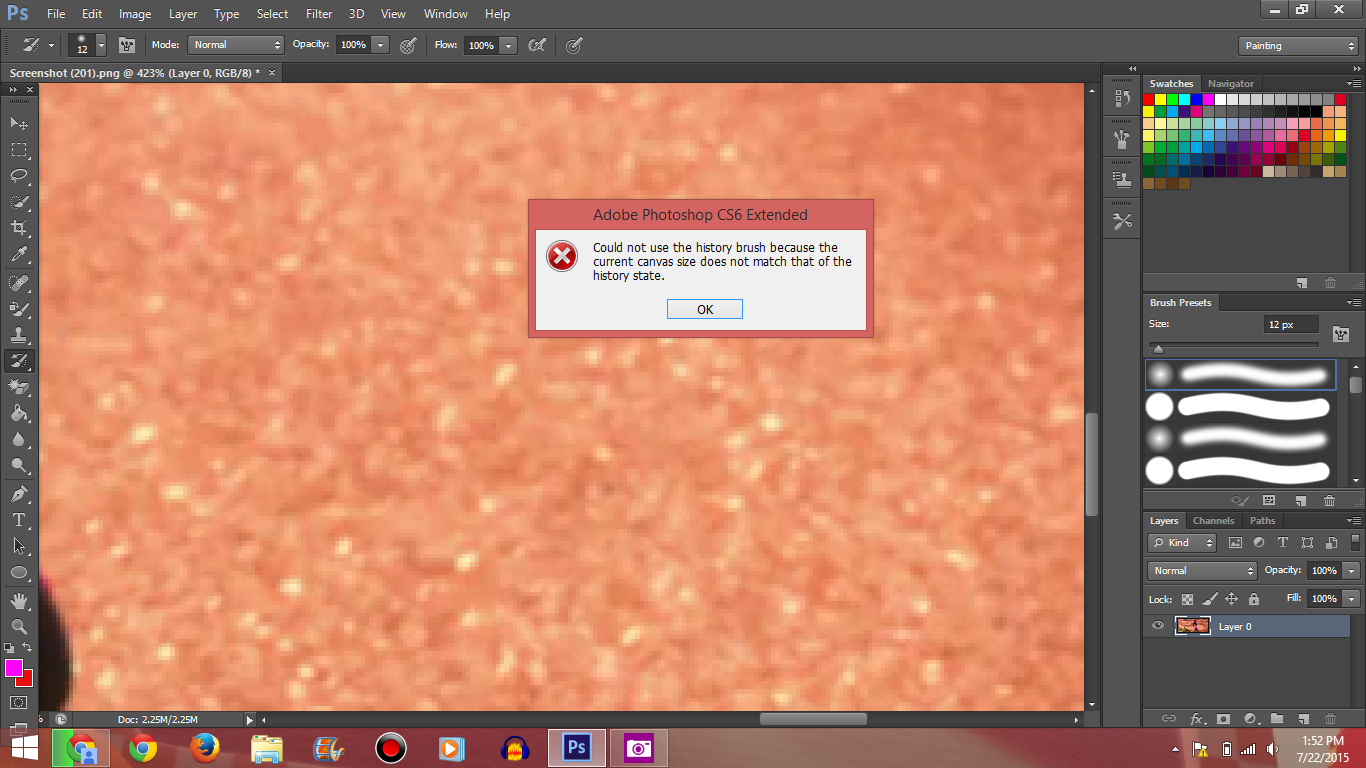Select the Blur tool

(19, 439)
